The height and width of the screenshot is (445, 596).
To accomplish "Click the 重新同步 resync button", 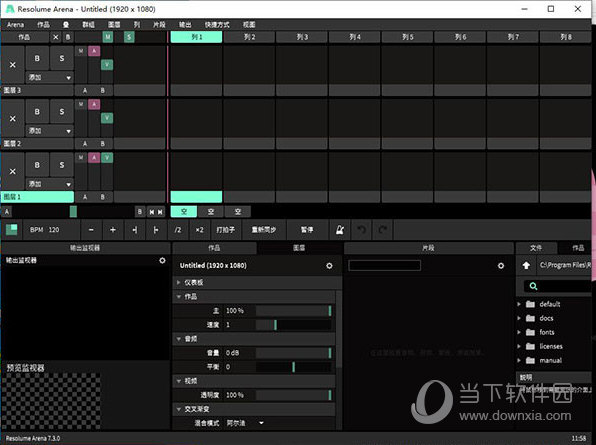I will (264, 230).
